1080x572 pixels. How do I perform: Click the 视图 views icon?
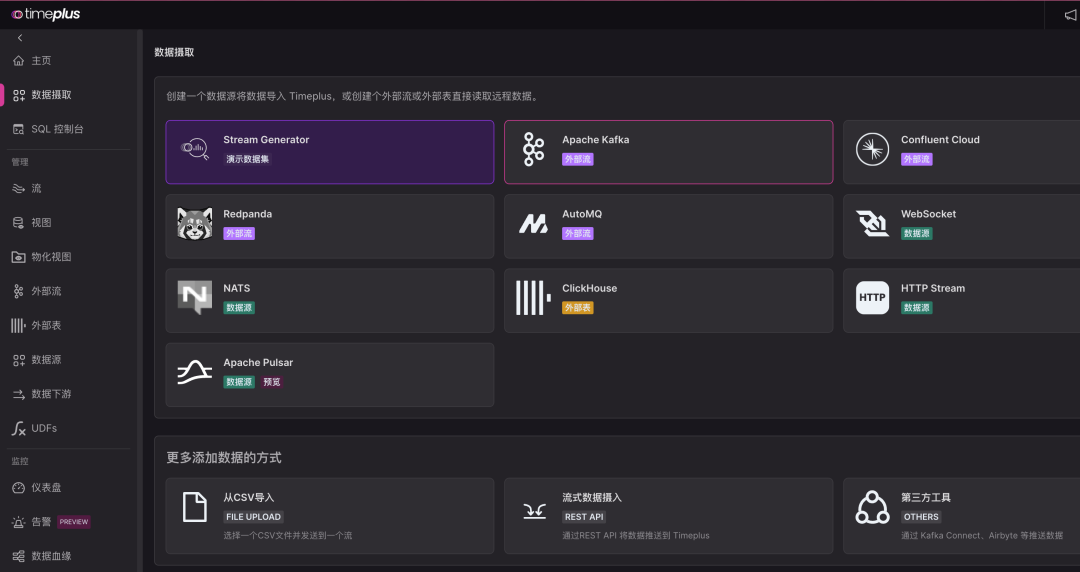[x=19, y=223]
